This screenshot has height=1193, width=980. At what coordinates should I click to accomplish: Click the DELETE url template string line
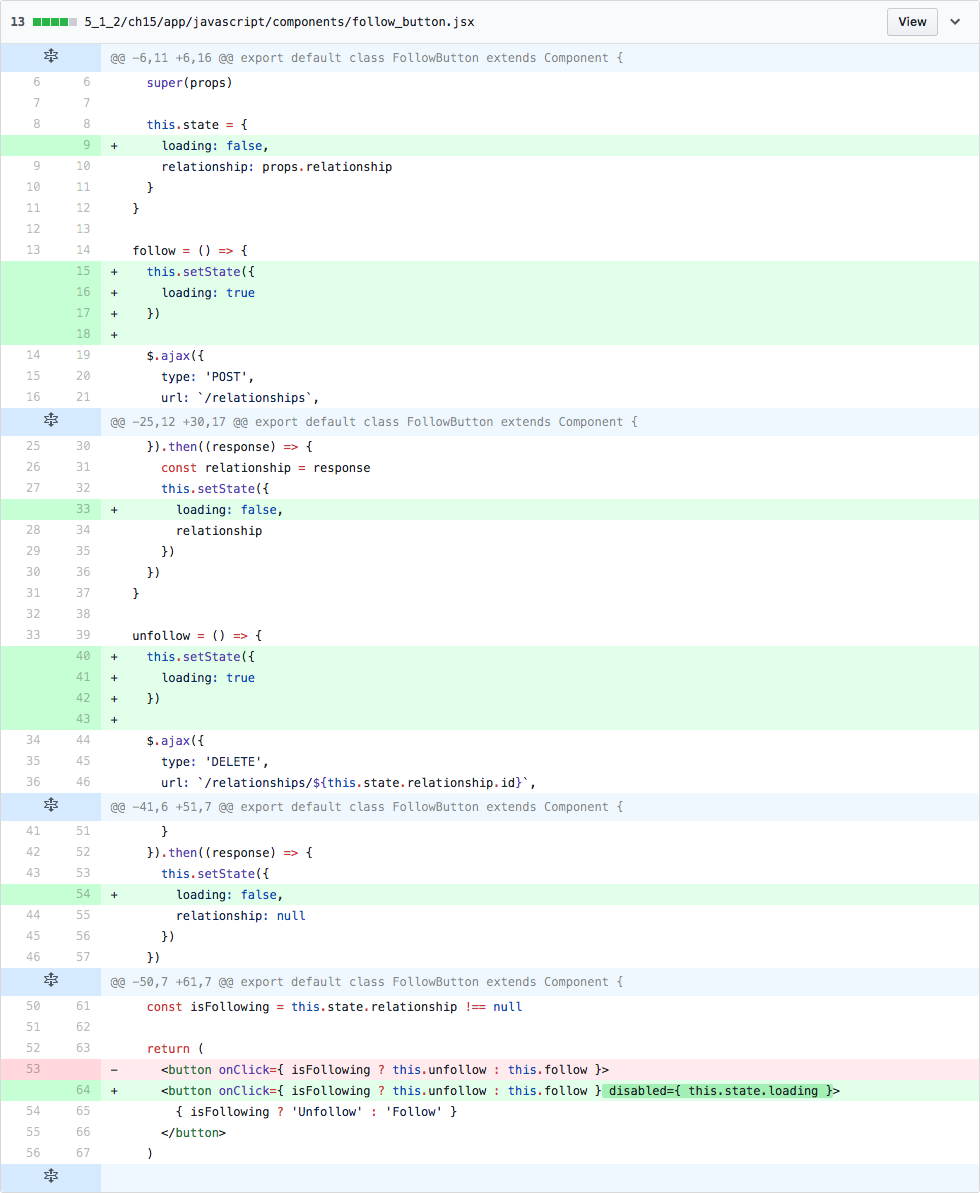[x=348, y=783]
